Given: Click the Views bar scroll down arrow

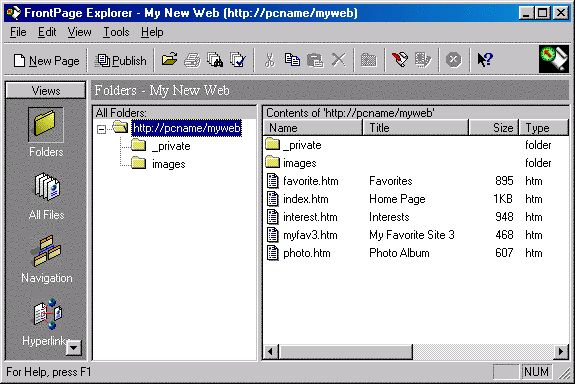Looking at the screenshot, I should click(x=74, y=347).
